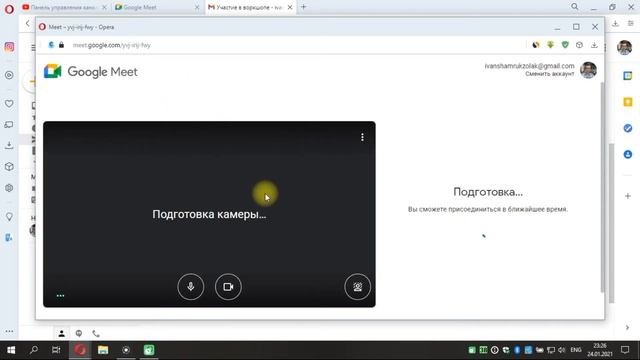The image size is (640, 360).
Task: Open the sidebar extensions cube icon
Action: point(9,167)
